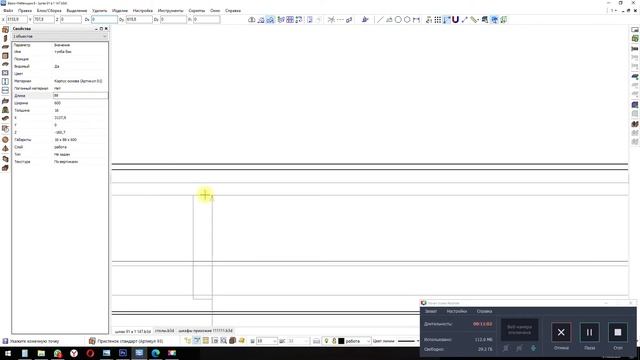Switch to the second document tab
This screenshot has height=360, width=640.
164,331
